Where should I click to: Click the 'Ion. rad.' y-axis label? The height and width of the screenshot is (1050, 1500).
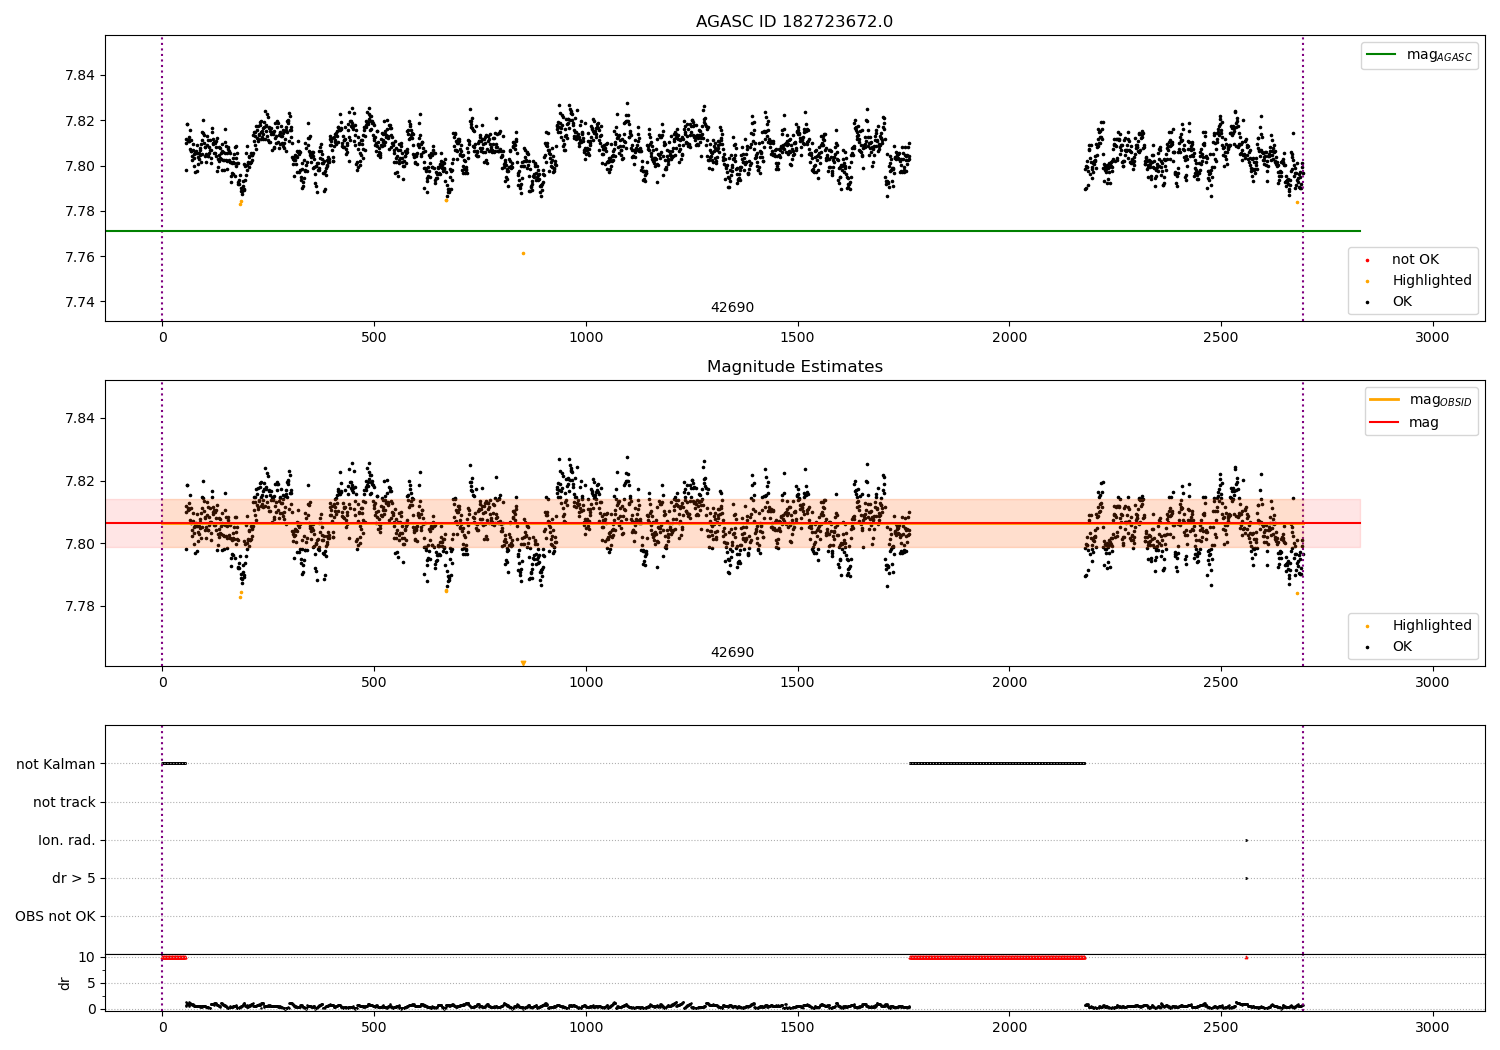[67, 840]
